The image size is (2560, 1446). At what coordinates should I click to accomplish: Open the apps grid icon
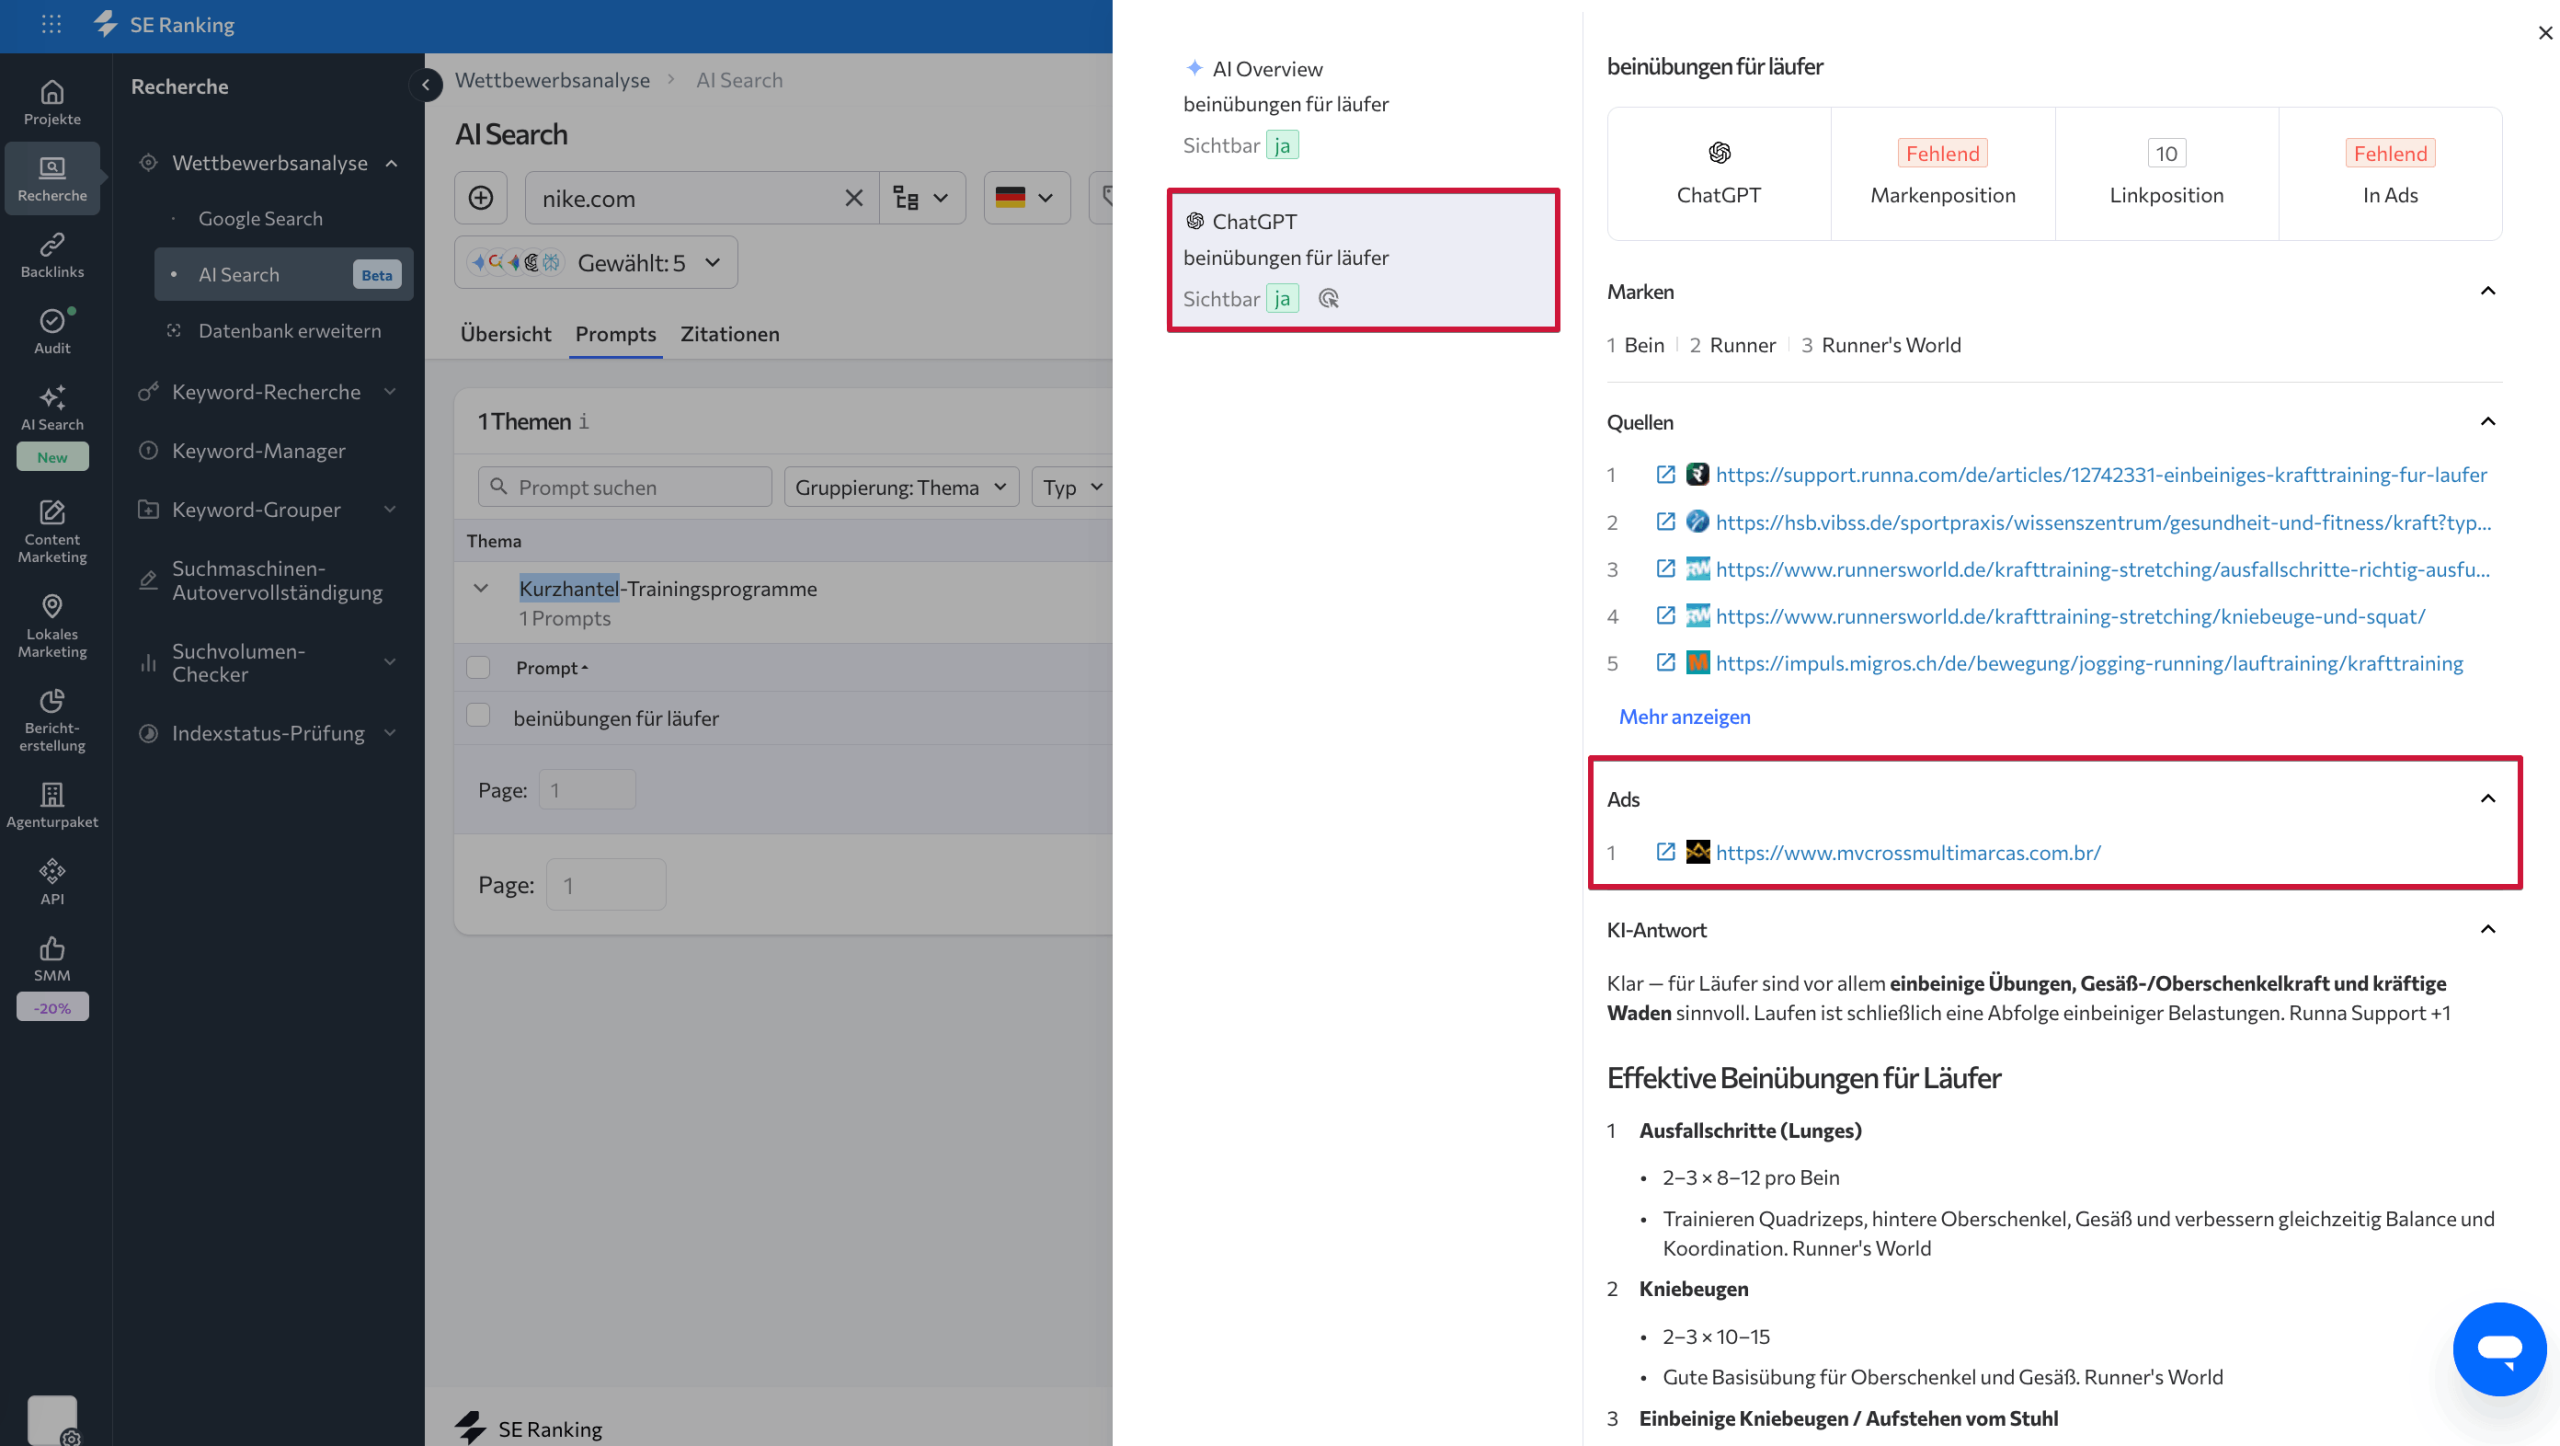coord(51,24)
